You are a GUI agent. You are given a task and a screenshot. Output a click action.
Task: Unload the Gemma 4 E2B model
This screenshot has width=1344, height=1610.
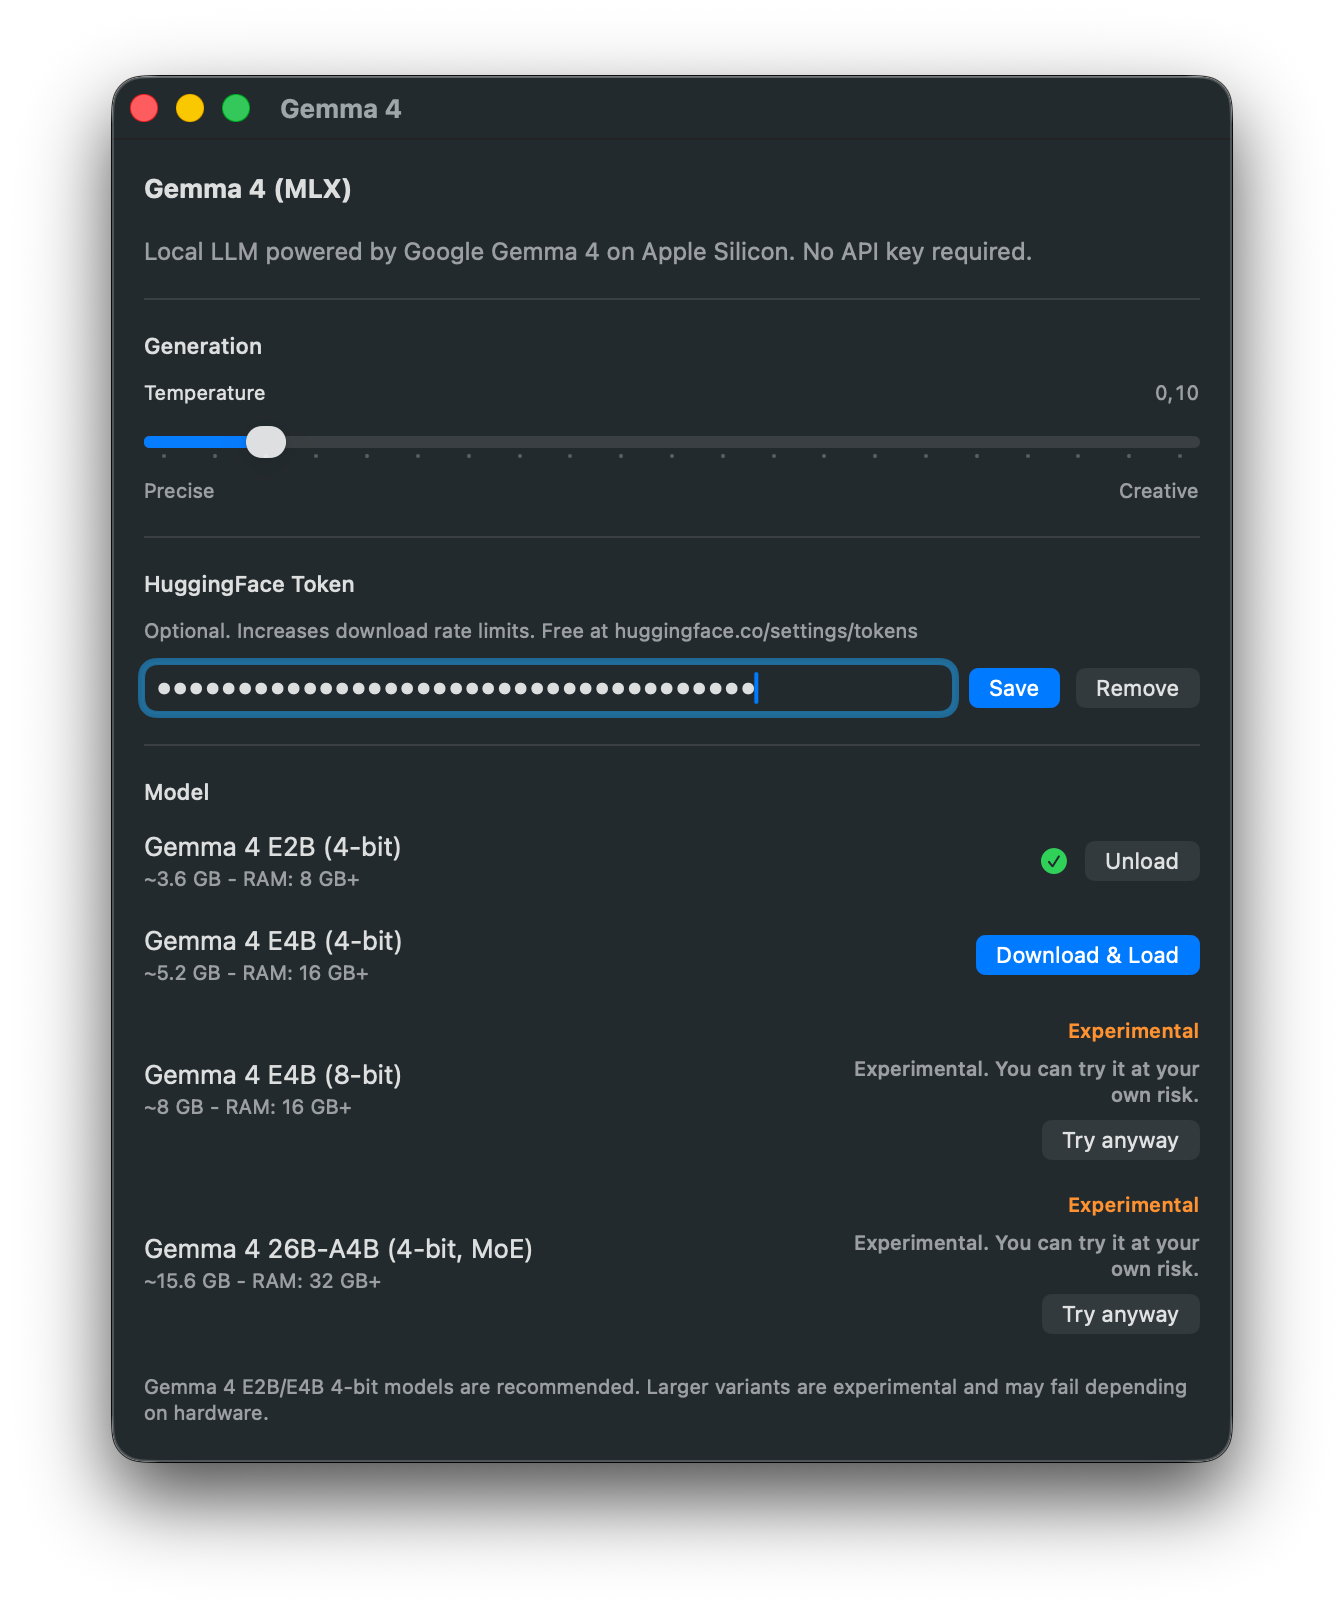click(1141, 861)
